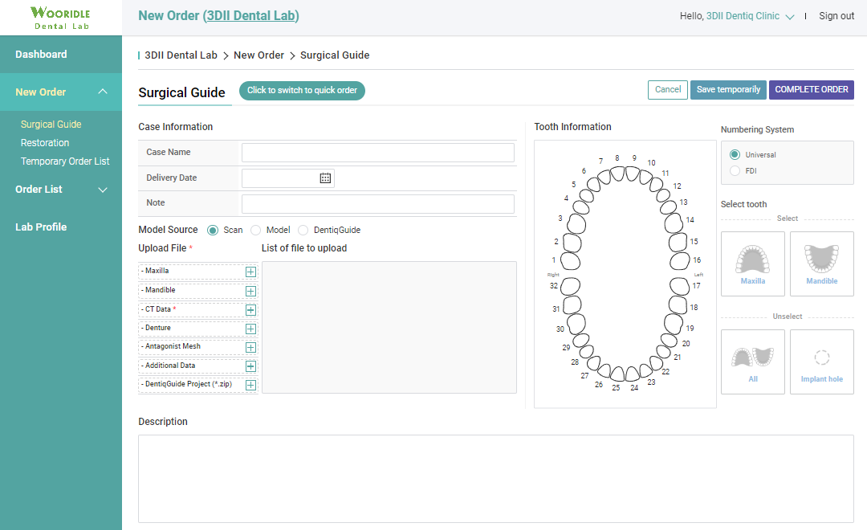Sign out of the account
This screenshot has width=867, height=530.
836,16
